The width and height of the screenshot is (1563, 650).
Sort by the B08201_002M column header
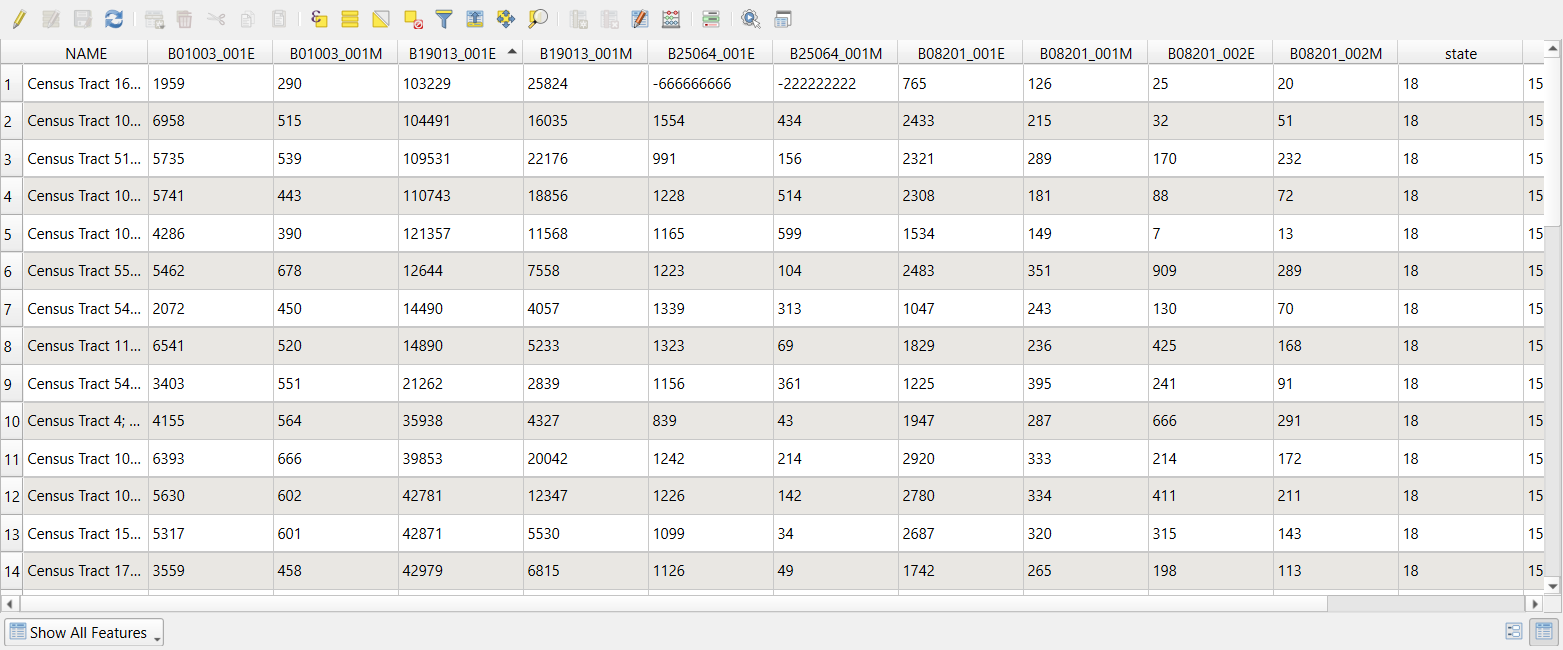click(1335, 53)
